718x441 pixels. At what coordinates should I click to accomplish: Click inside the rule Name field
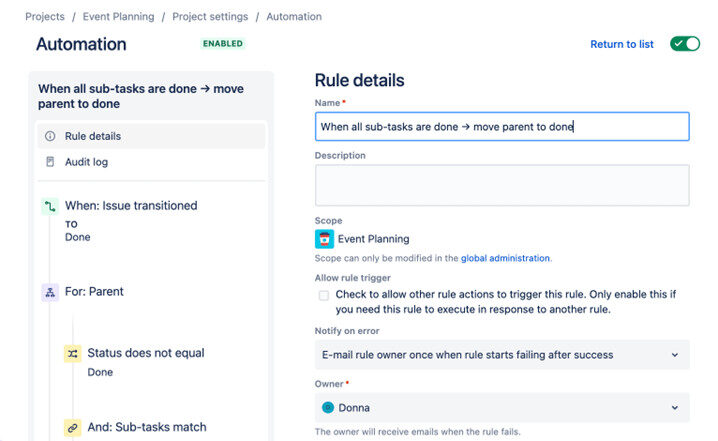[501, 127]
